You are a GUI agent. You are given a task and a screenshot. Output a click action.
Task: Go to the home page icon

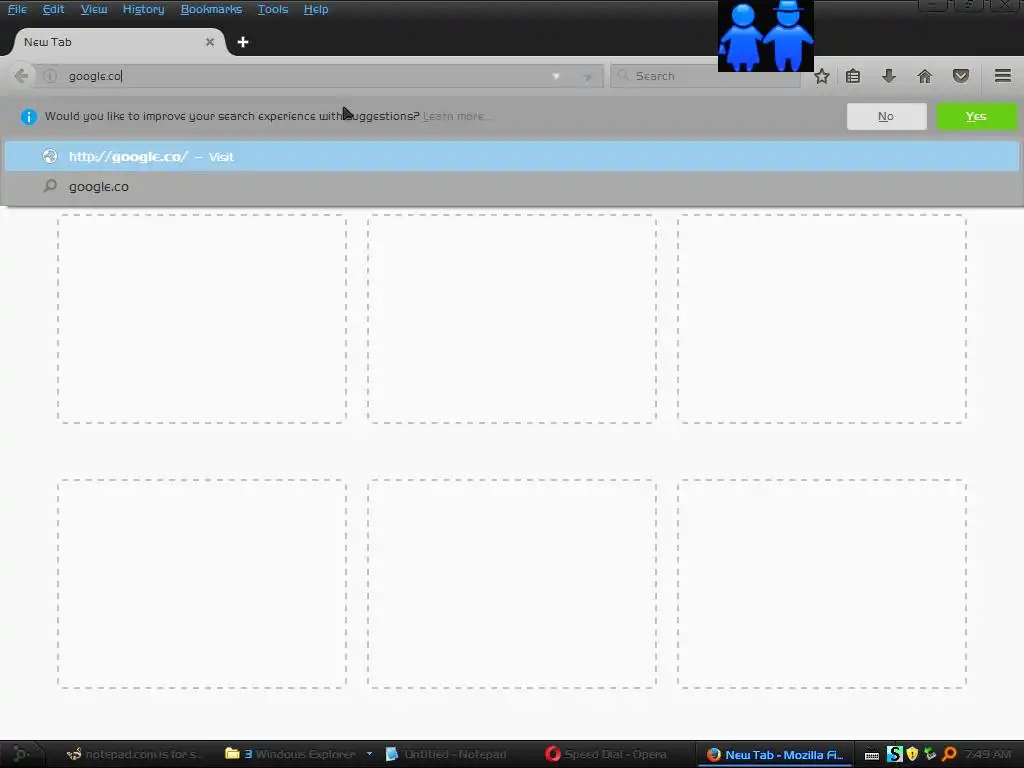[924, 76]
